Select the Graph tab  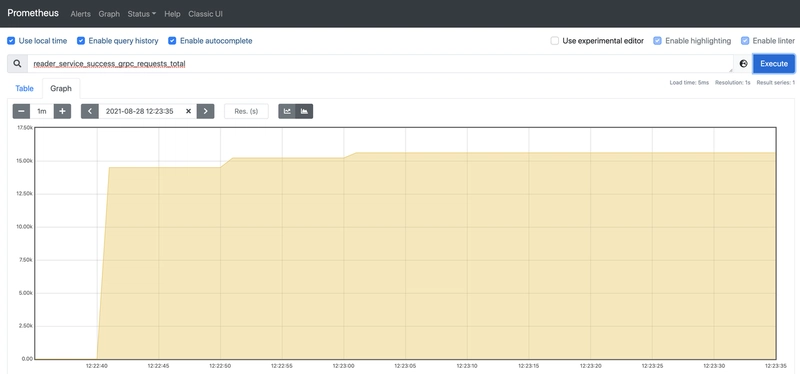tap(61, 88)
